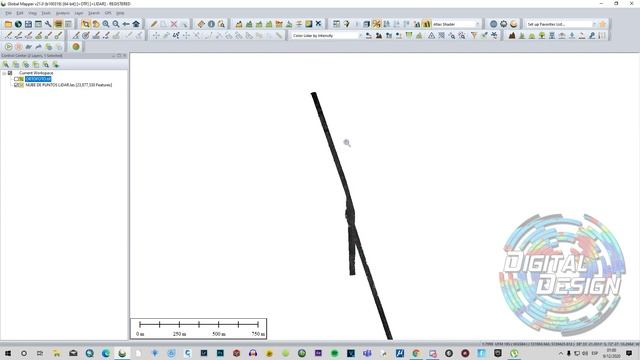Toggle visibility checkbox of highlighted orthophoto layer
Image resolution: width=640 pixels, height=360 pixels.
pos(16,79)
